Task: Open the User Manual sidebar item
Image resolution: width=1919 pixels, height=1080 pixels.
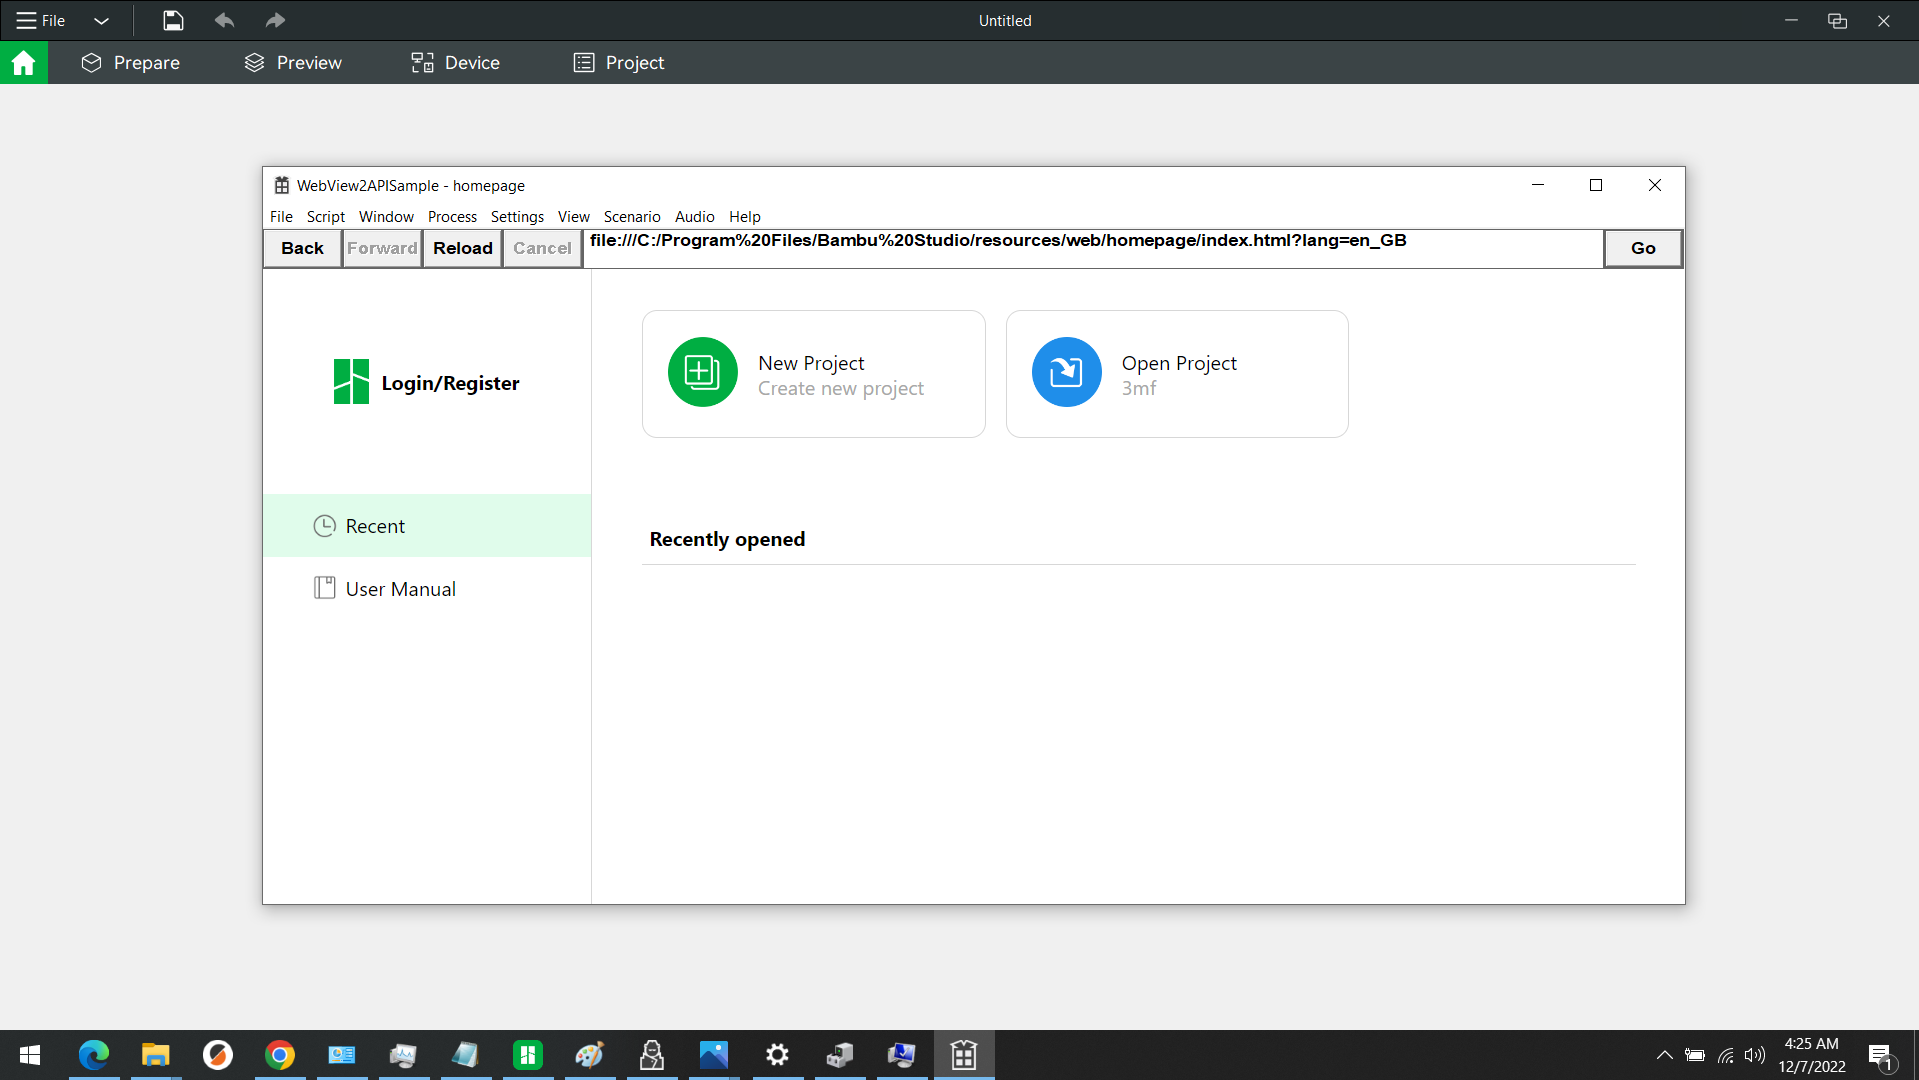Action: tap(400, 589)
